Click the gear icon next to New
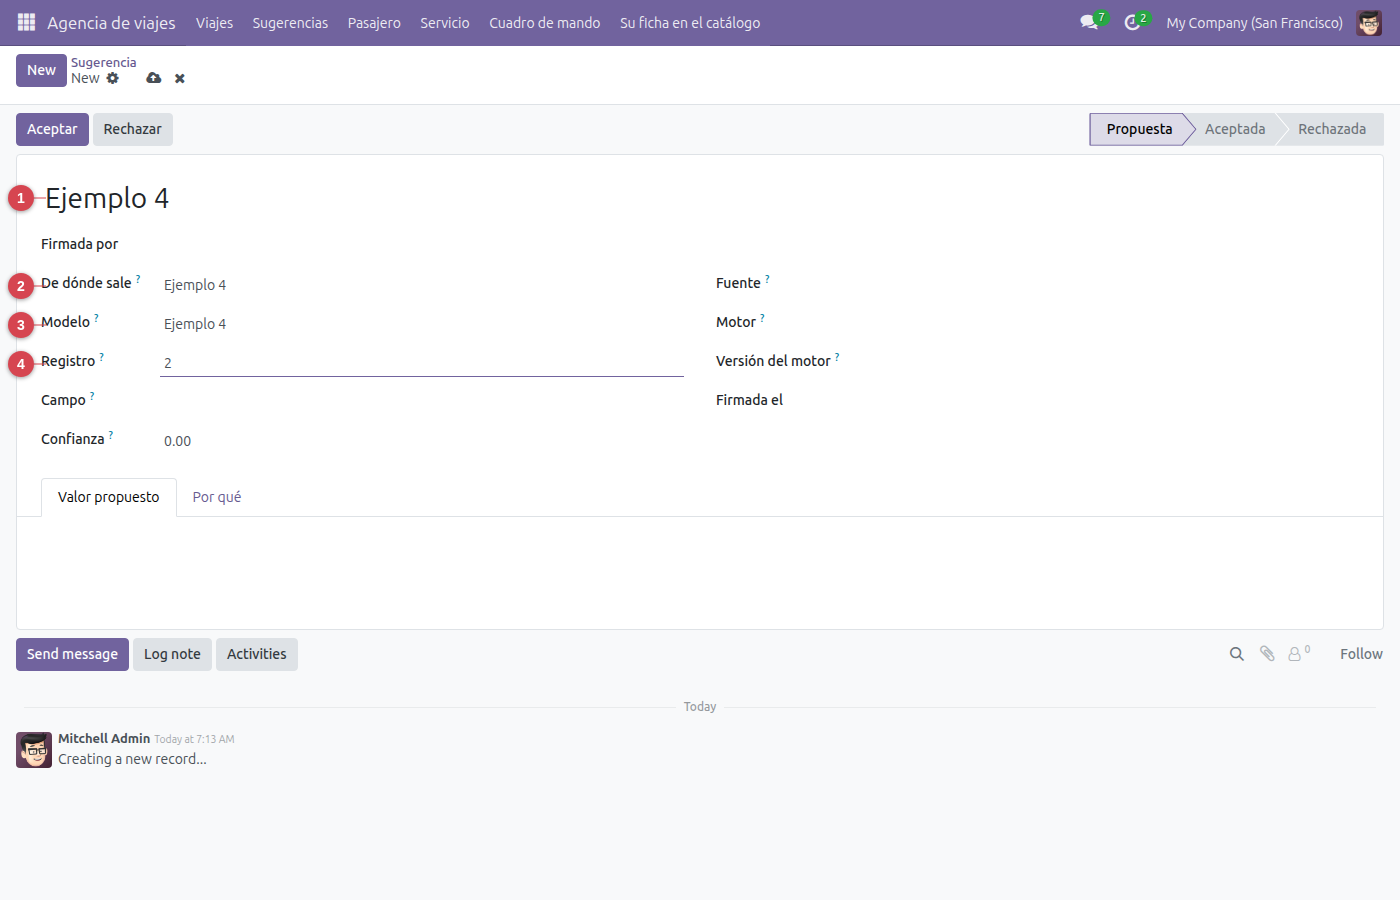 pyautogui.click(x=113, y=78)
